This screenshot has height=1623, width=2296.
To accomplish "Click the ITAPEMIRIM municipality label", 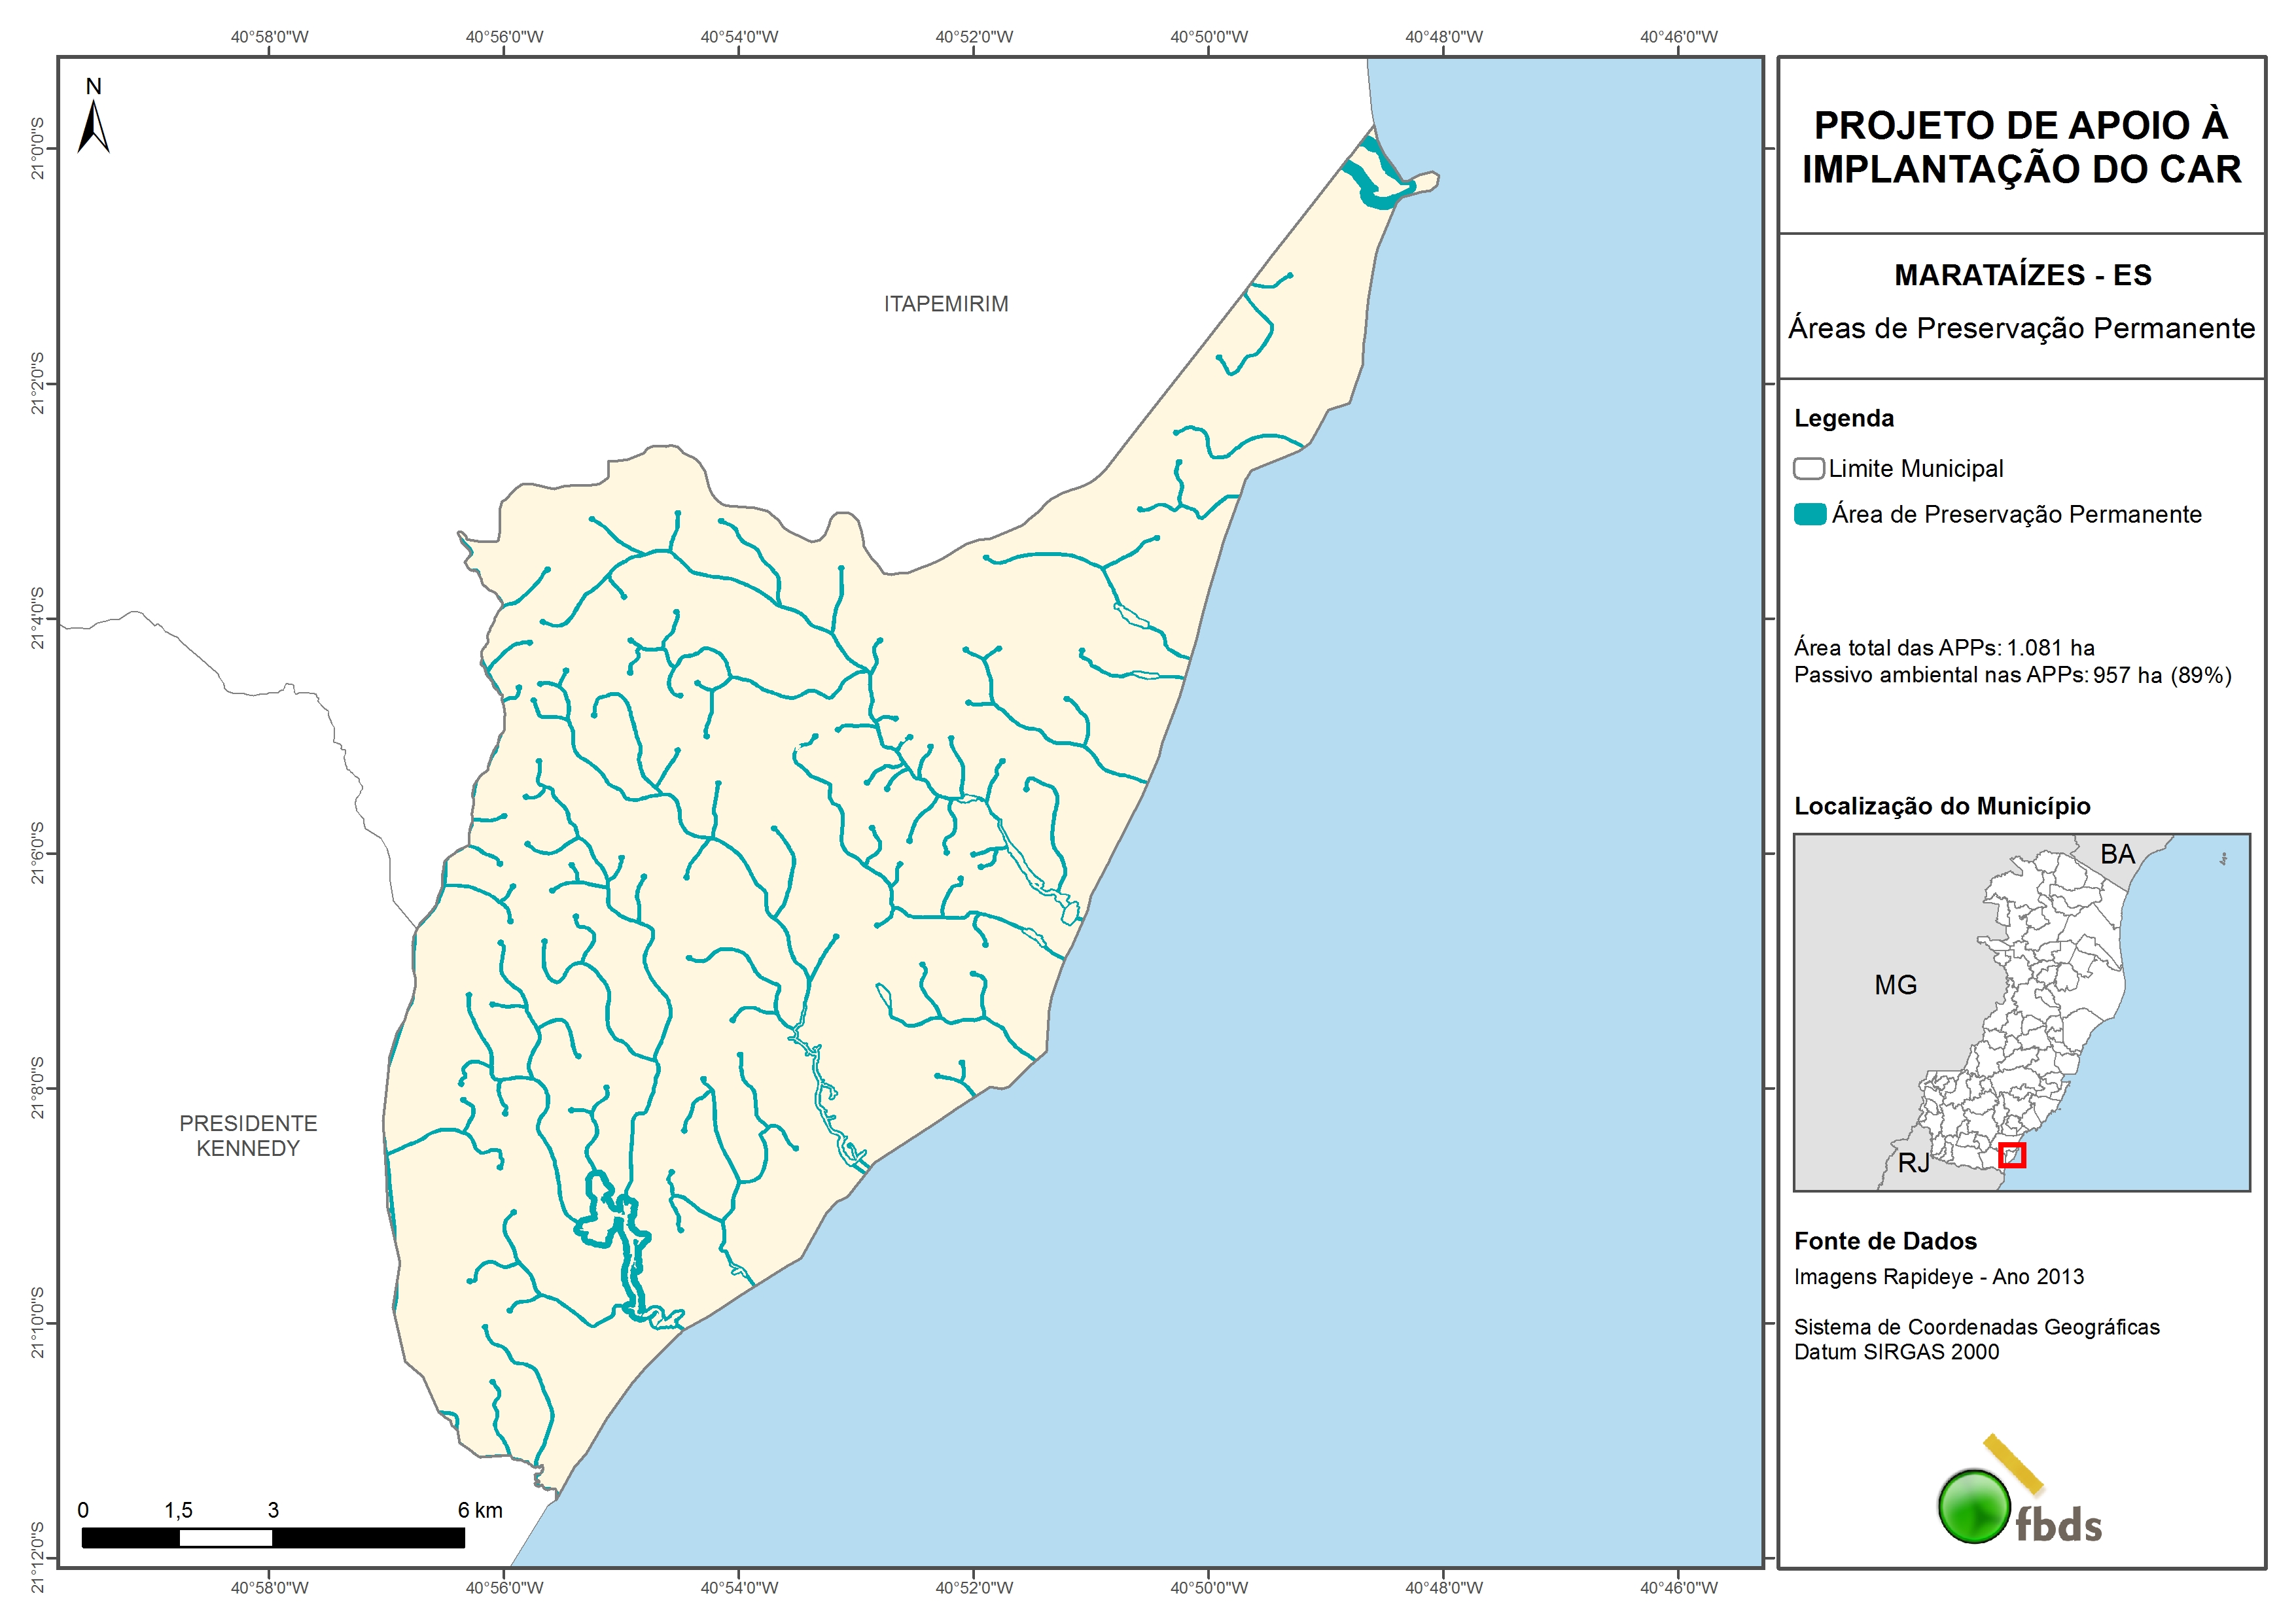I will coord(946,304).
